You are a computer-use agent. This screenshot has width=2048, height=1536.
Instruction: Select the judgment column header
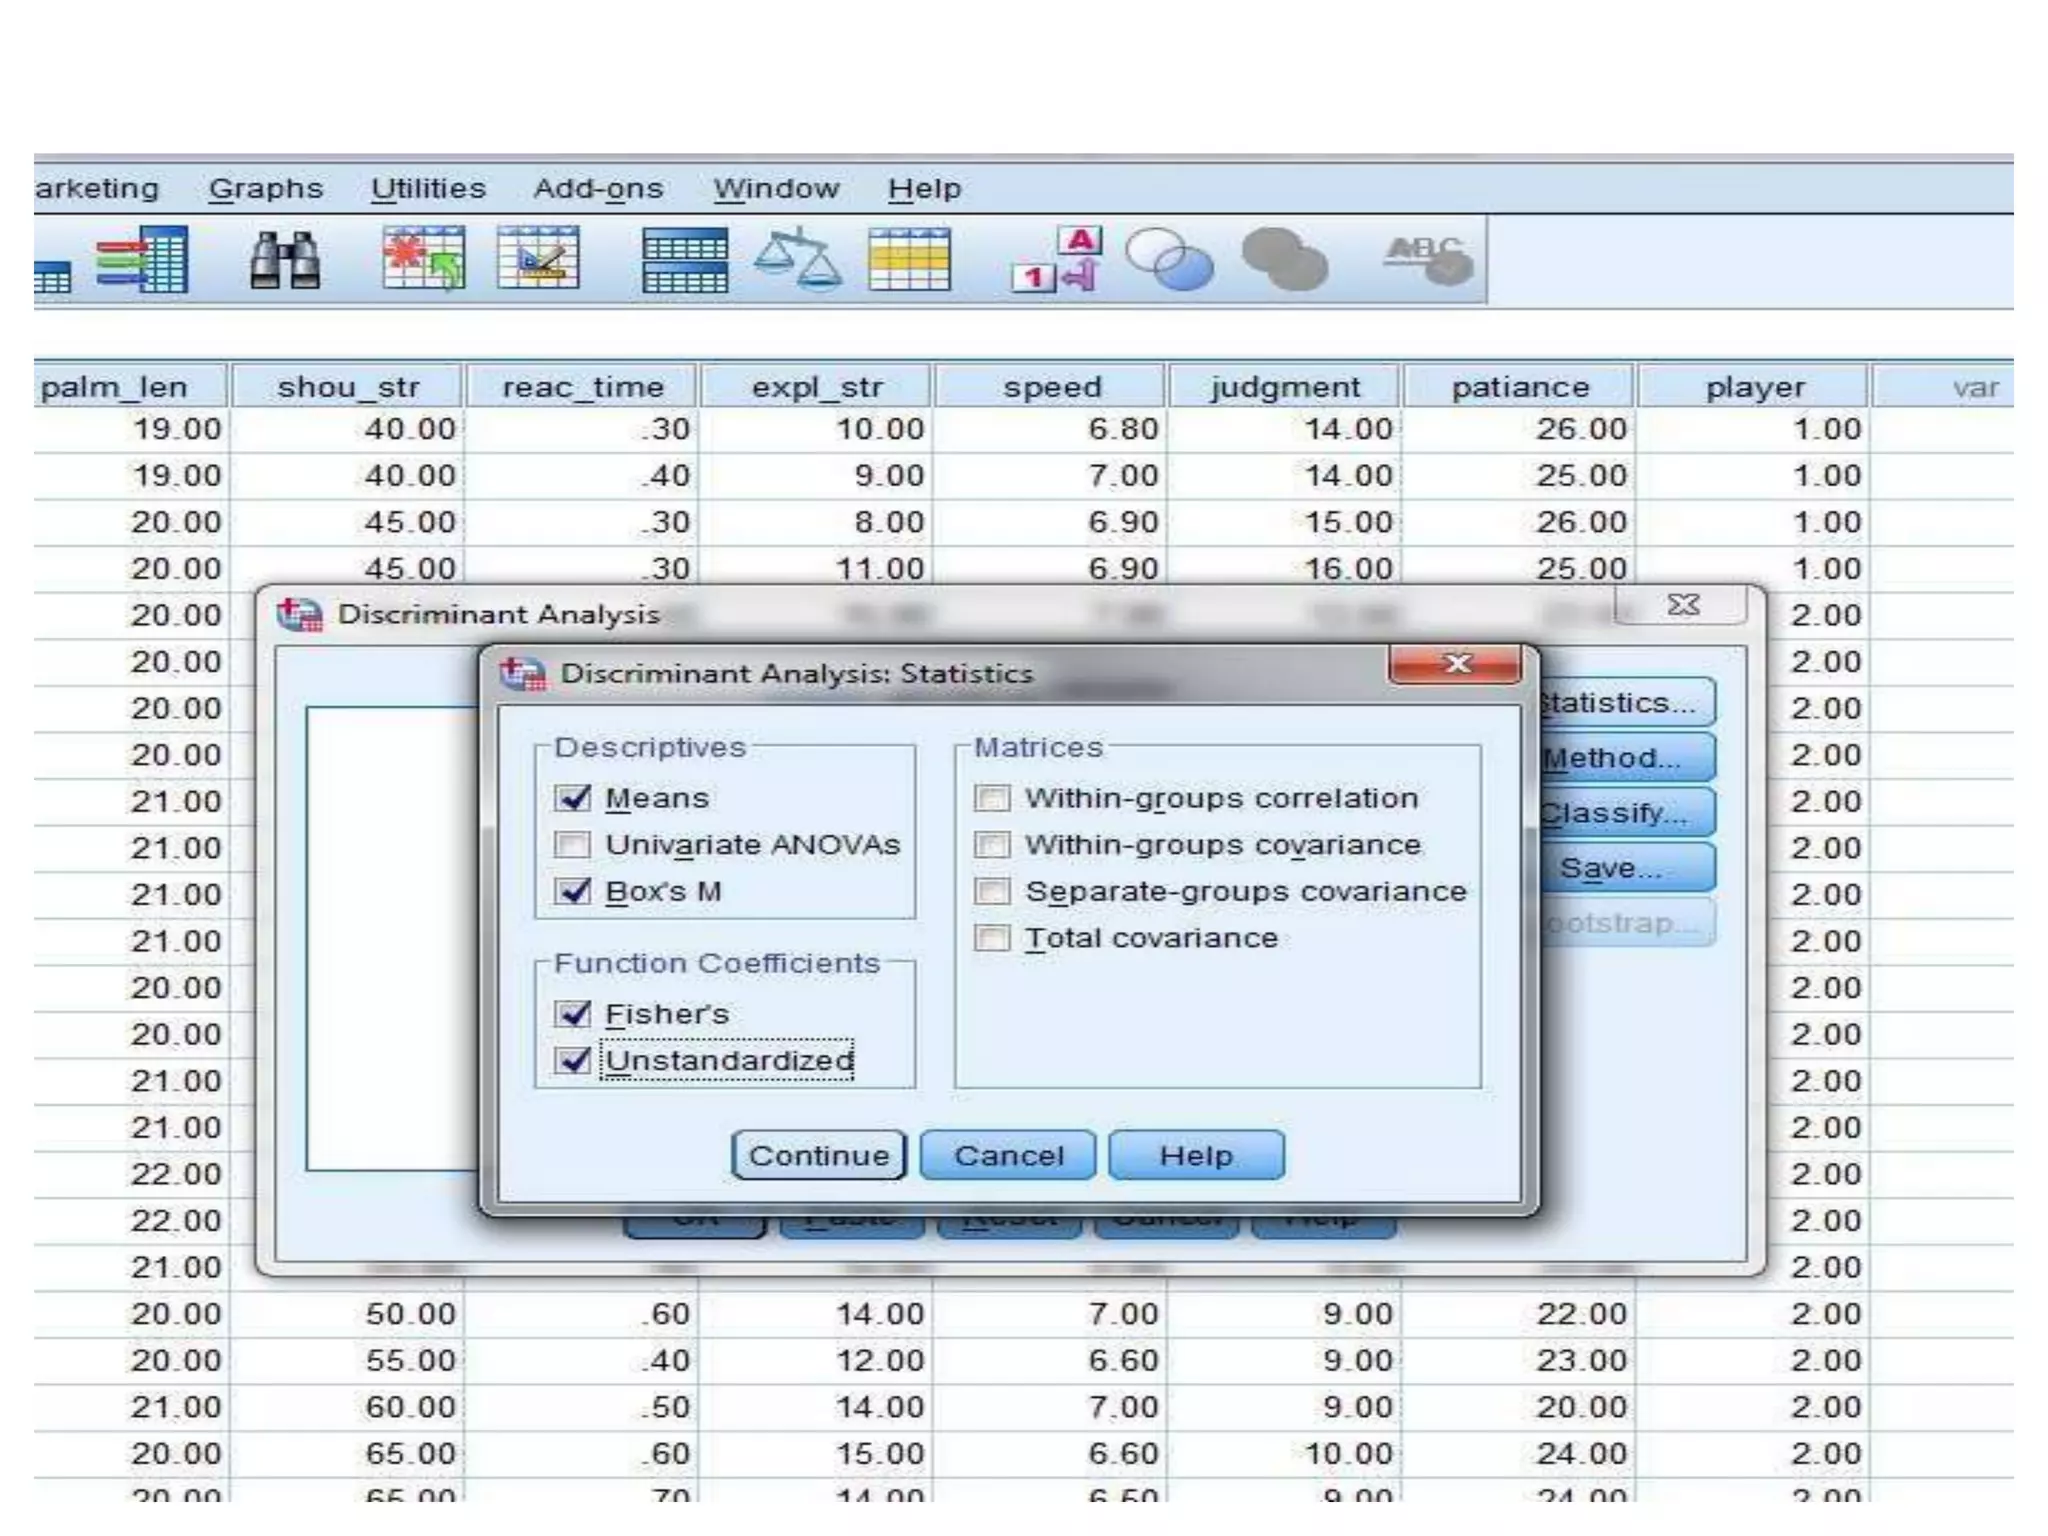(x=1284, y=387)
